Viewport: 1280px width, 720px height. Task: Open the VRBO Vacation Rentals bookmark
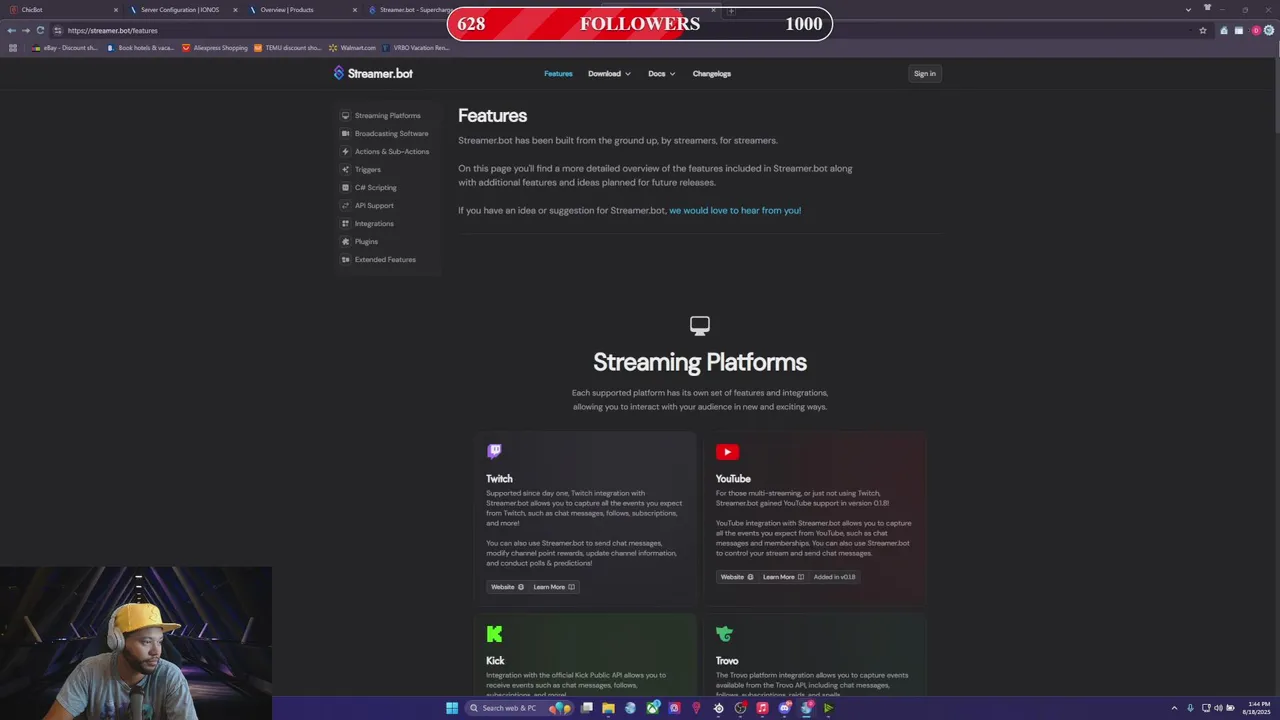(x=415, y=48)
